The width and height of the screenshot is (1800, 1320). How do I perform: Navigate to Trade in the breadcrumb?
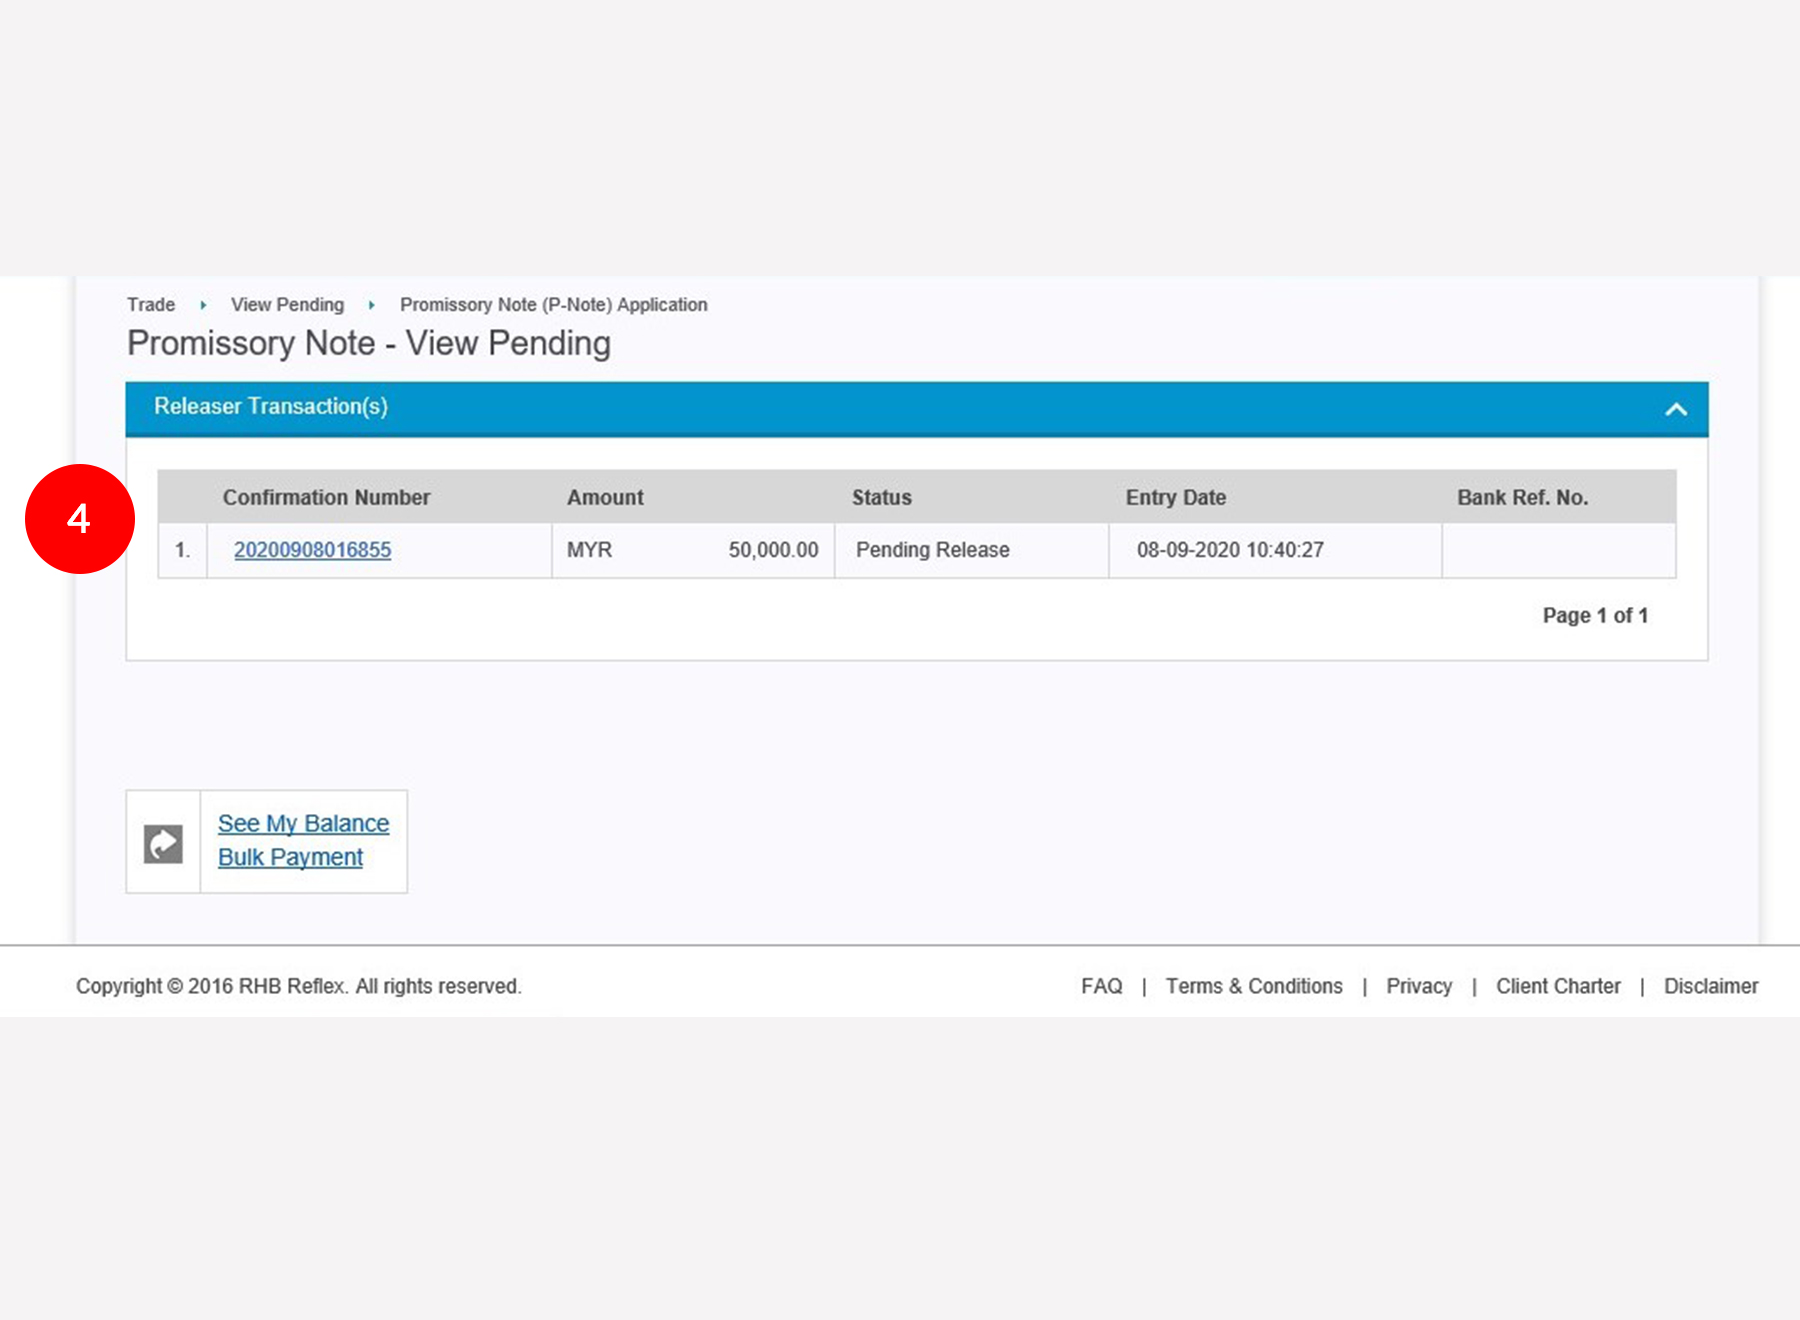click(x=151, y=305)
